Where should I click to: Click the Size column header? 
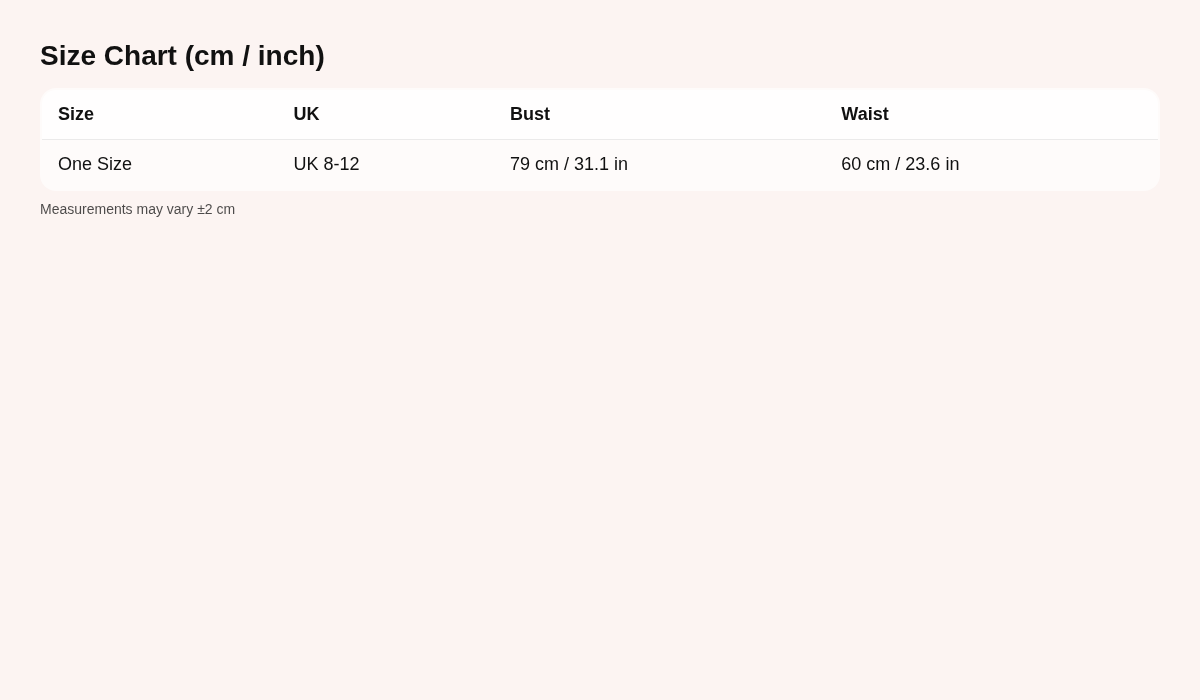(76, 114)
